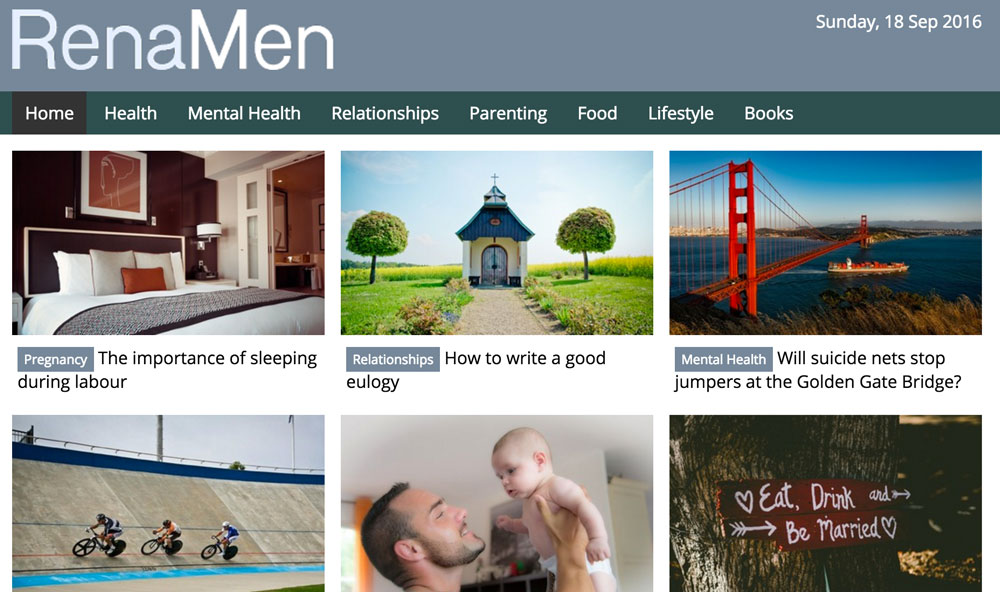1000x592 pixels.
Task: Open the father holding baby thumbnail
Action: point(497,503)
